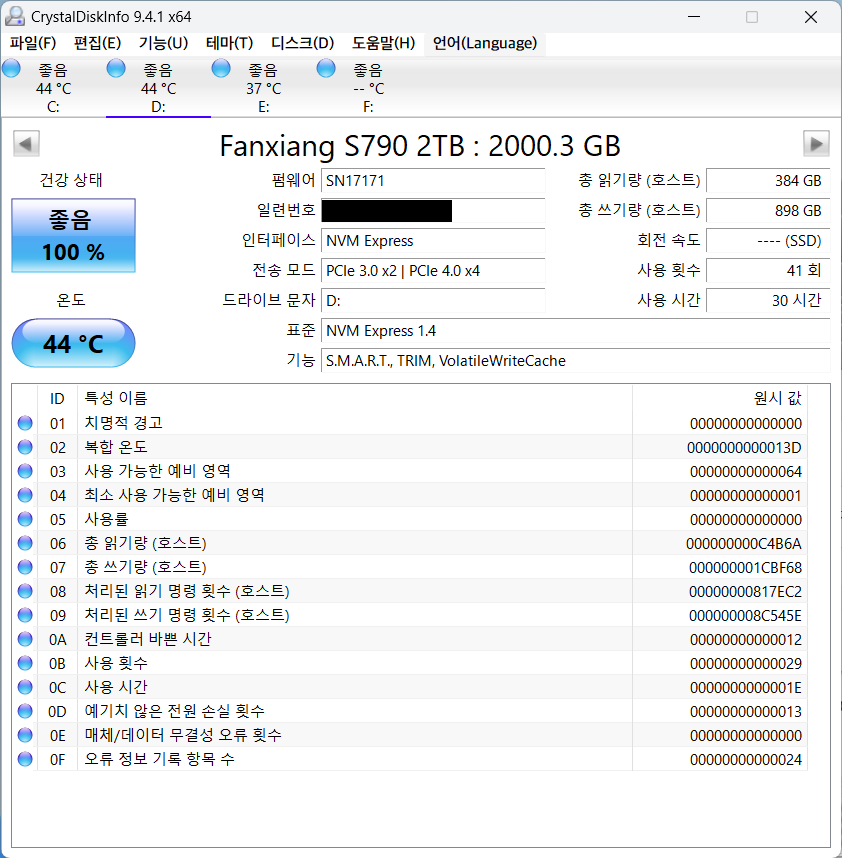This screenshot has width=842, height=858.
Task: Click status orb for drive F:
Action: (x=326, y=69)
